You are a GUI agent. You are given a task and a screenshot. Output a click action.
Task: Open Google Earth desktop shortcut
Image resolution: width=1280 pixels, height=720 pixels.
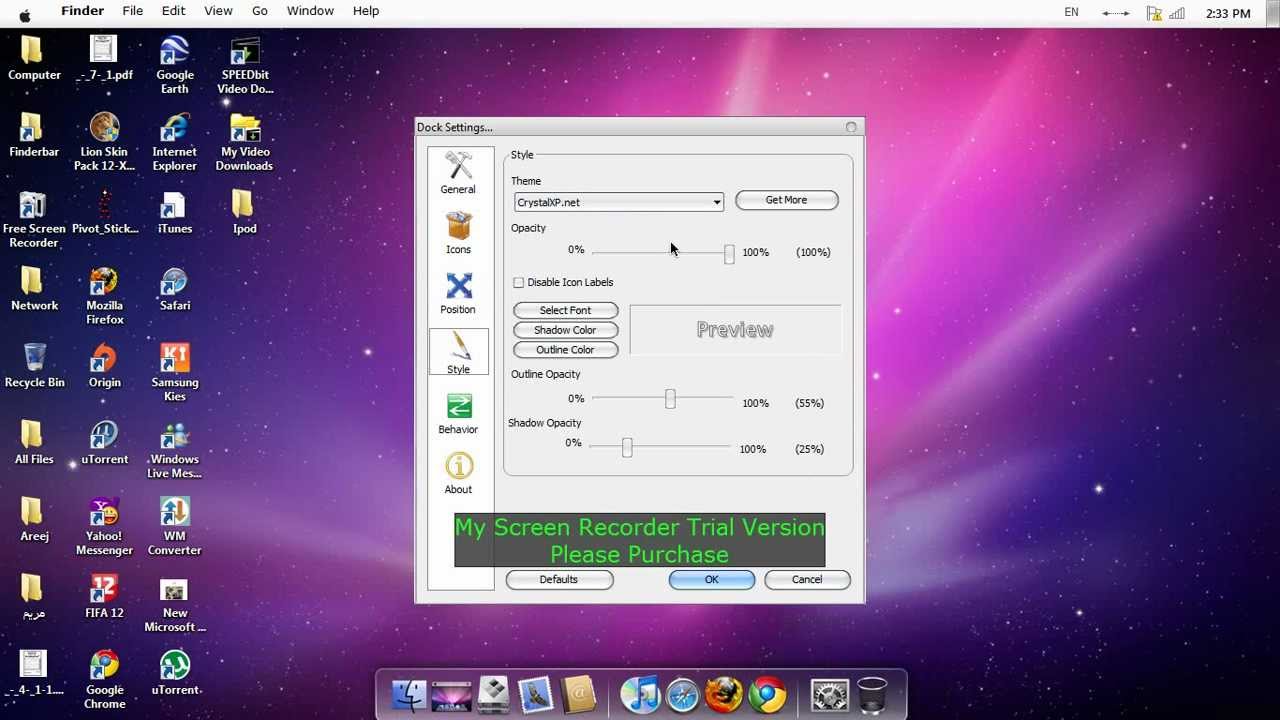coord(175,65)
